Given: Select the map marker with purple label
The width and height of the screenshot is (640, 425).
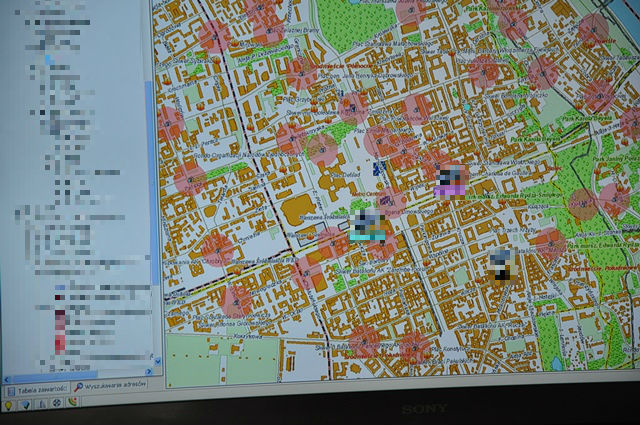Looking at the screenshot, I should [451, 181].
